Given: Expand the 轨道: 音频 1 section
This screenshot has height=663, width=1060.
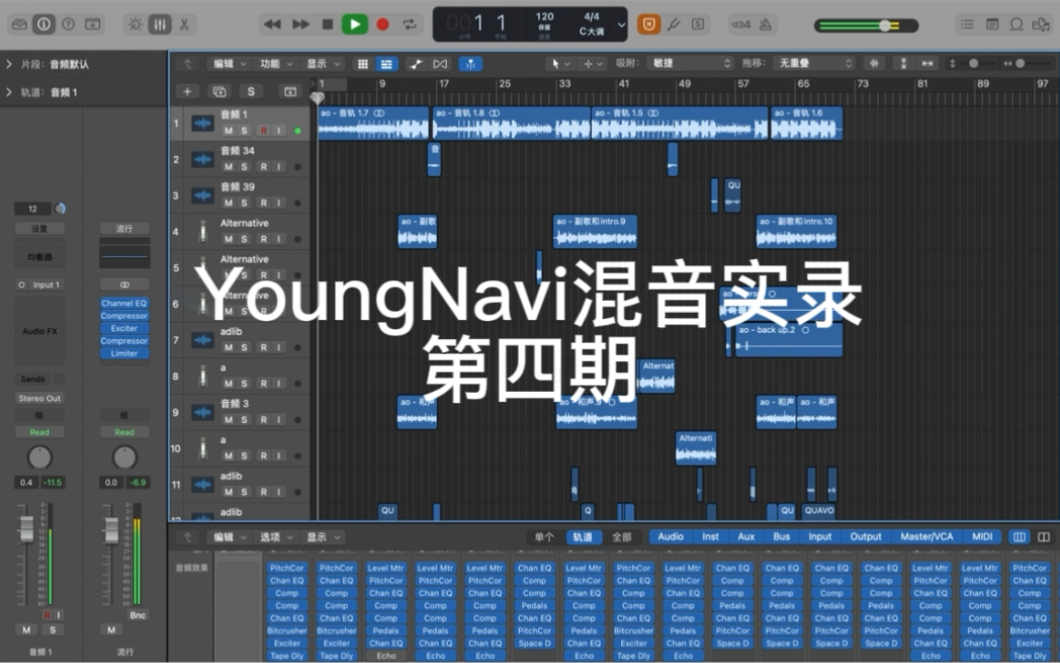Looking at the screenshot, I should click(9, 92).
